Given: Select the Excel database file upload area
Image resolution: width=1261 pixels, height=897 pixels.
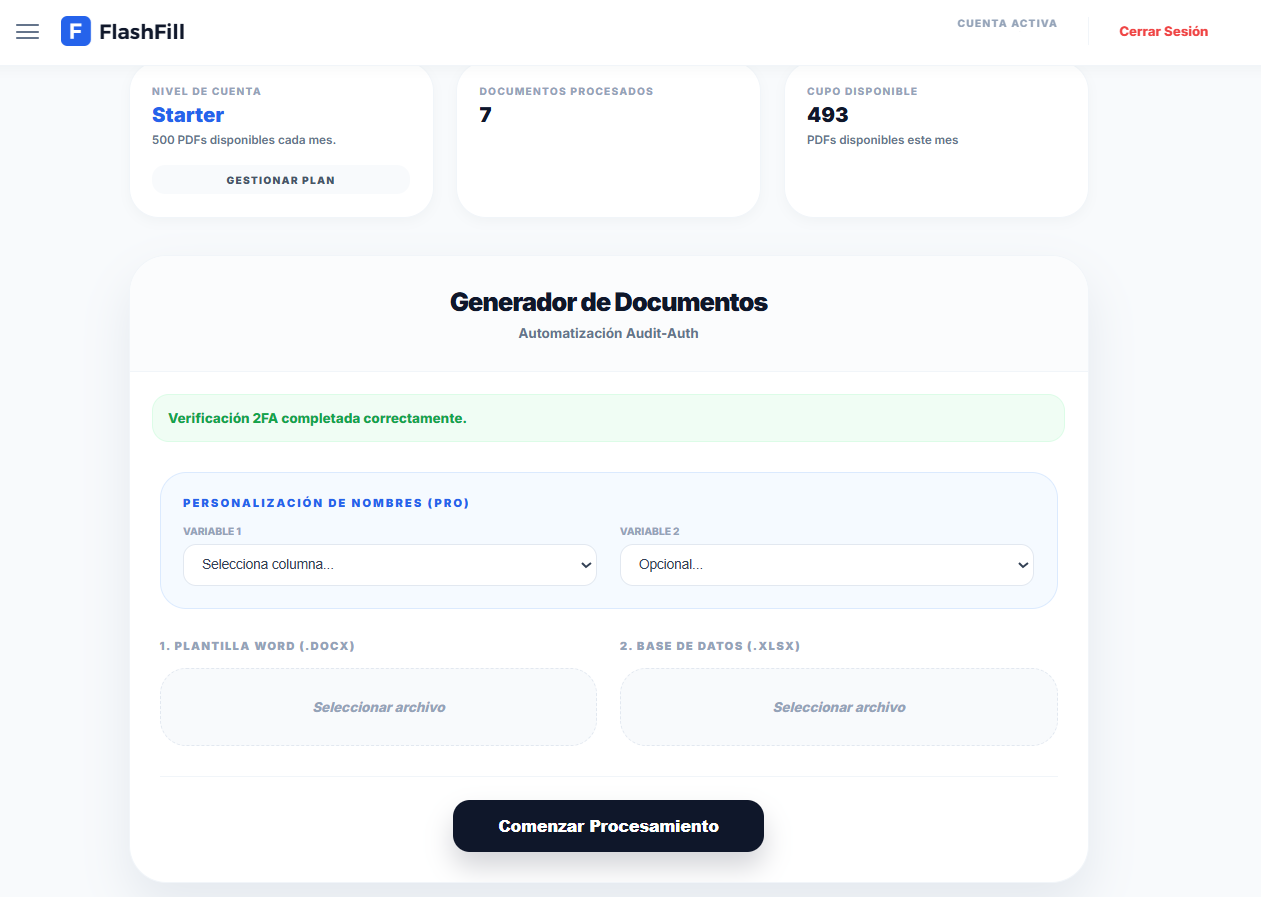Looking at the screenshot, I should point(839,707).
